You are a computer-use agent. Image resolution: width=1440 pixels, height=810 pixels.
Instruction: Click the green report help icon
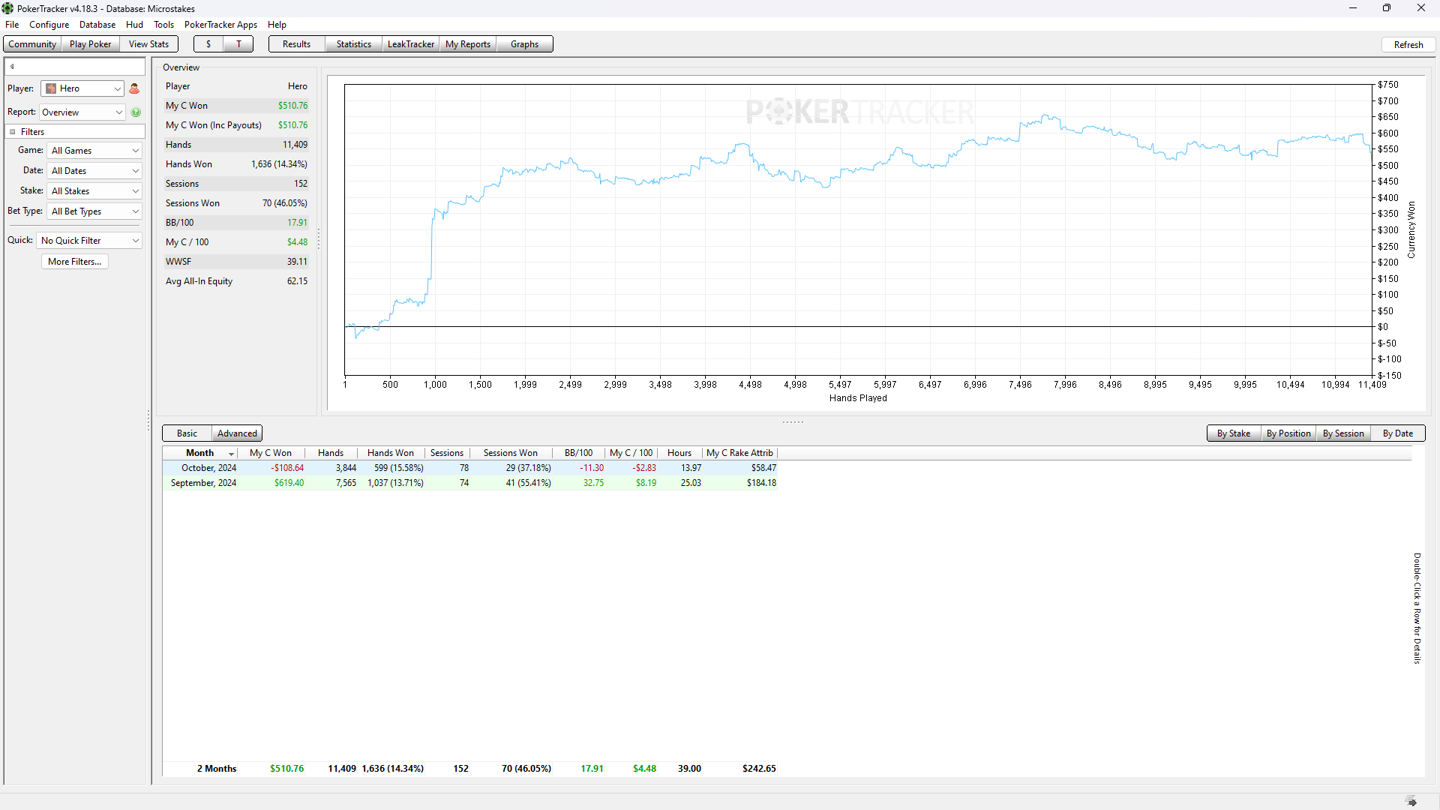point(135,113)
